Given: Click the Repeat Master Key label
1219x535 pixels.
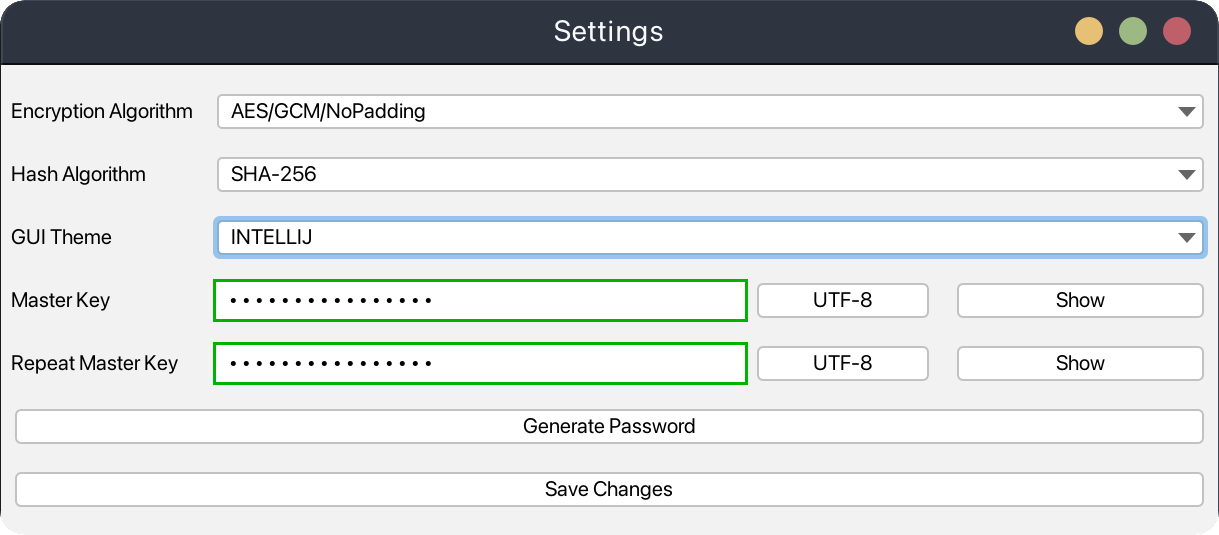Looking at the screenshot, I should click(x=94, y=364).
